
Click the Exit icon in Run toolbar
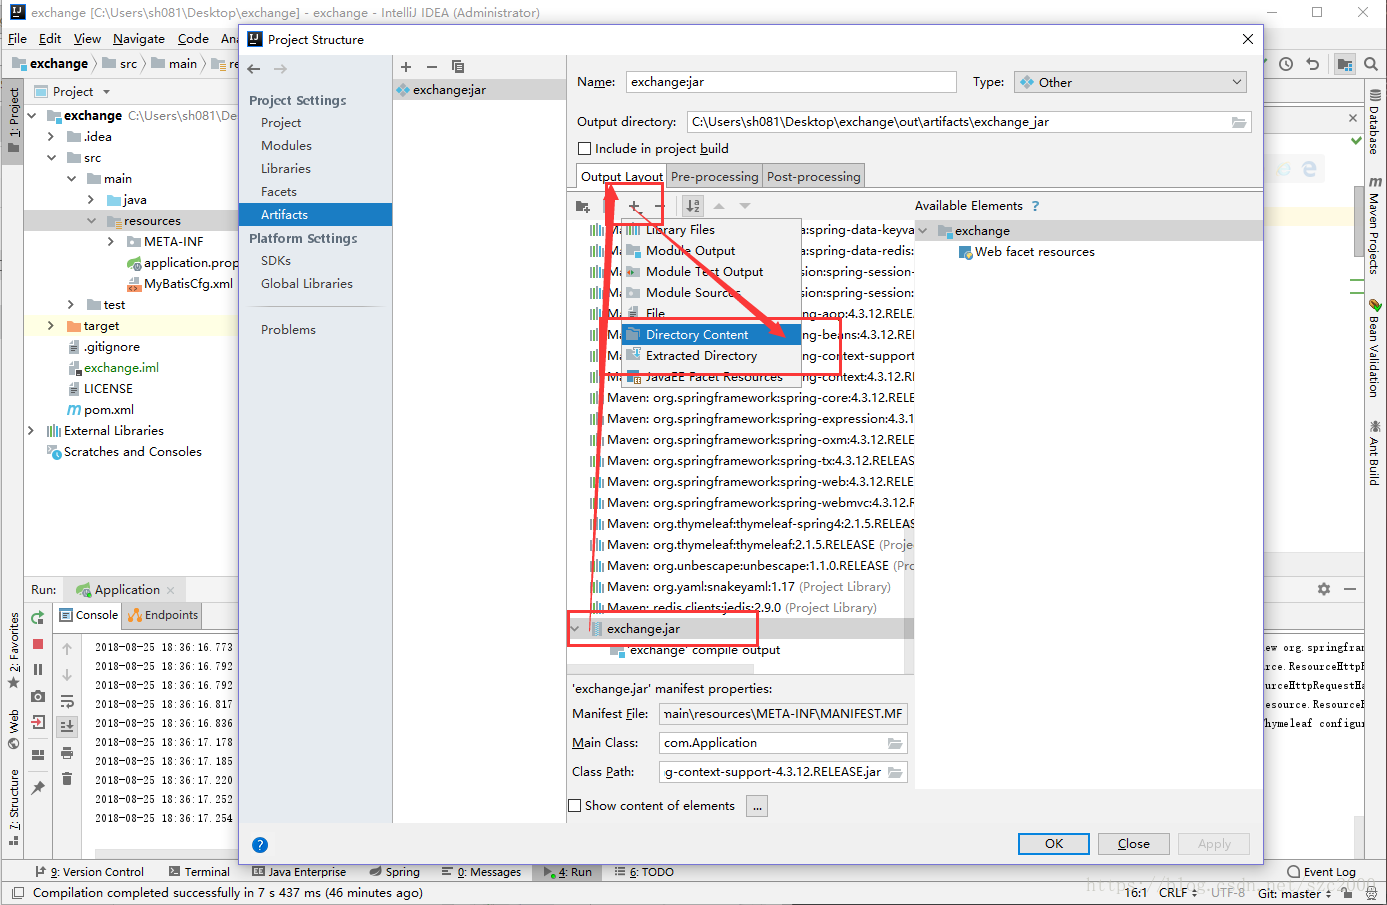coord(38,722)
